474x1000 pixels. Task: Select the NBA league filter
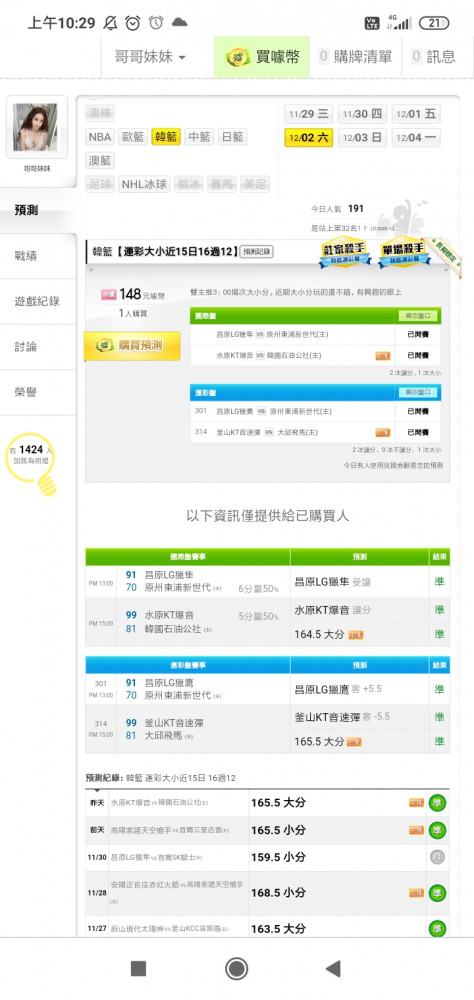pos(100,136)
